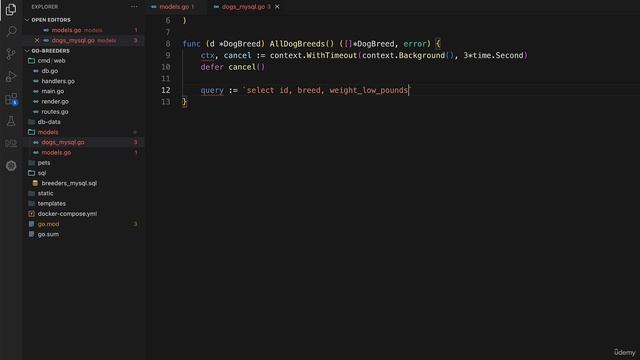Viewport: 640px width, 360px height.
Task: Open go.mod file
Action: coord(48,224)
